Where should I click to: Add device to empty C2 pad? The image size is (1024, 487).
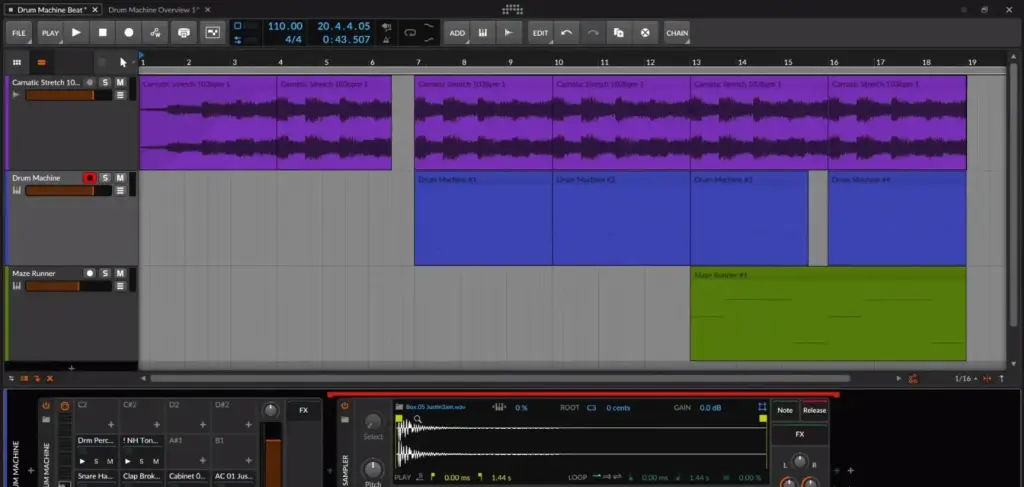pyautogui.click(x=111, y=424)
